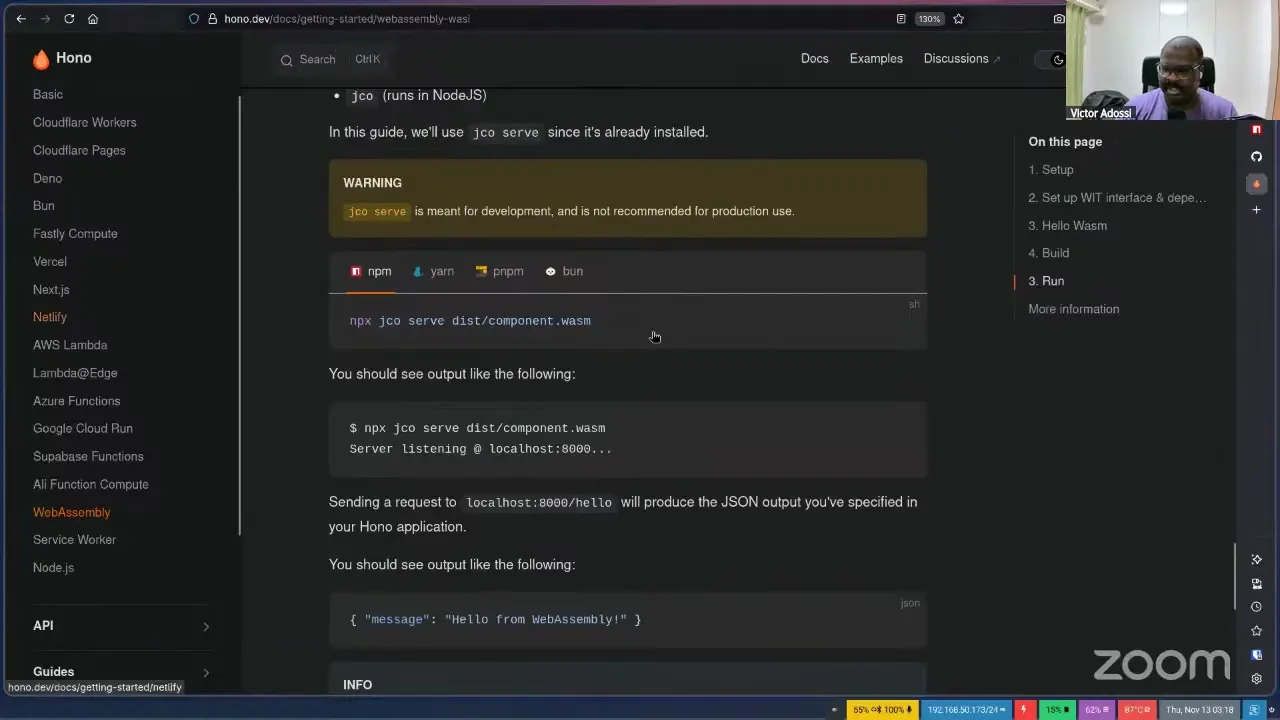Open the browser home page icon
Viewport: 1280px width, 720px height.
click(x=93, y=19)
